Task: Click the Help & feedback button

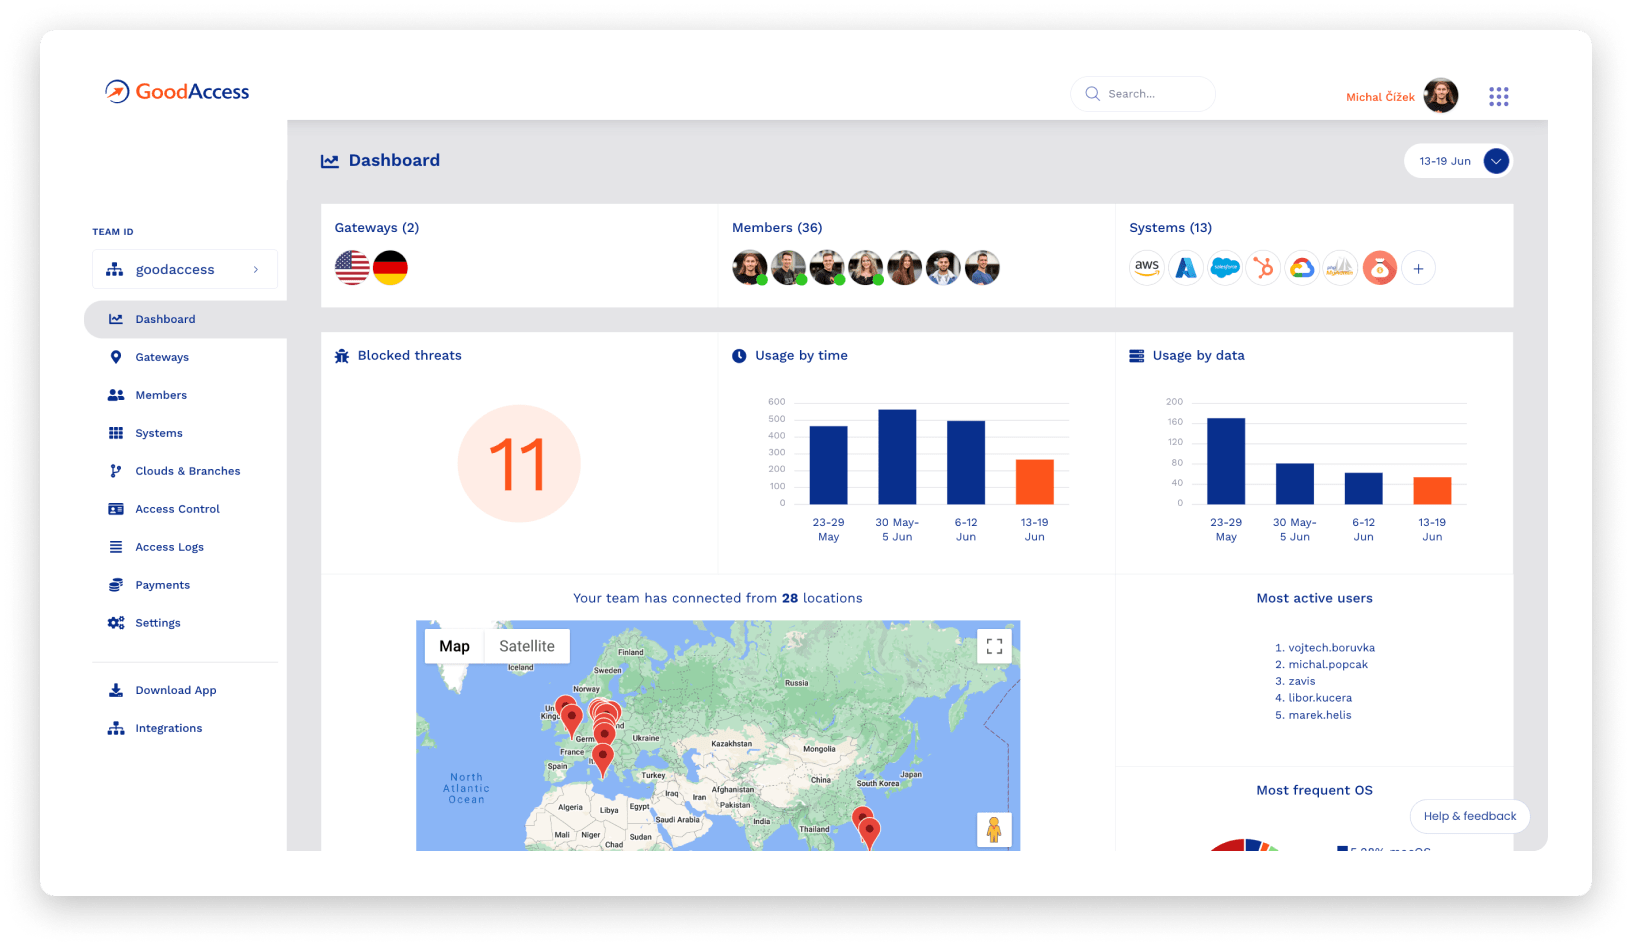Action: pyautogui.click(x=1469, y=816)
